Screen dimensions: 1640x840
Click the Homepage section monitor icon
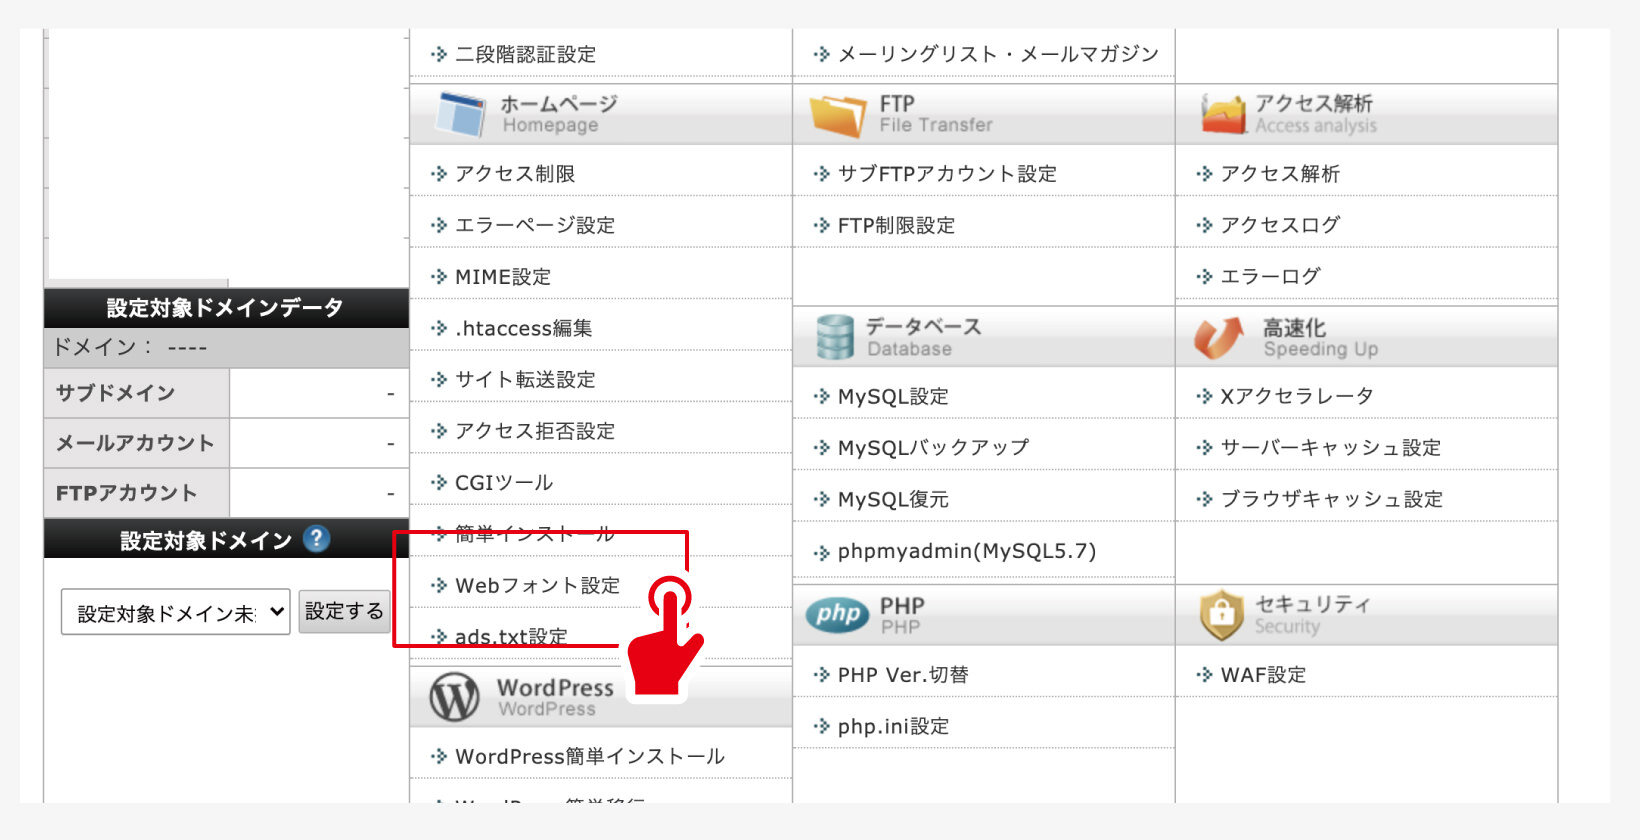460,114
